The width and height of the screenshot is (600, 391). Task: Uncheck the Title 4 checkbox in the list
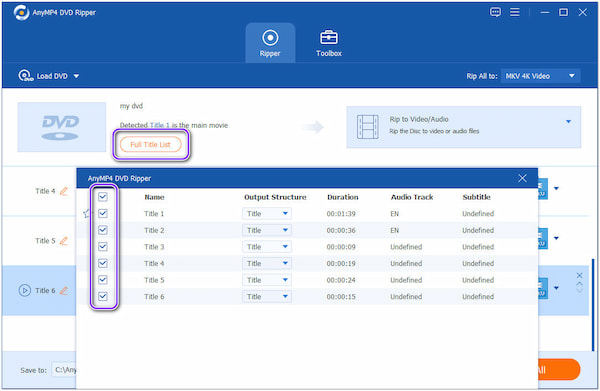[103, 263]
